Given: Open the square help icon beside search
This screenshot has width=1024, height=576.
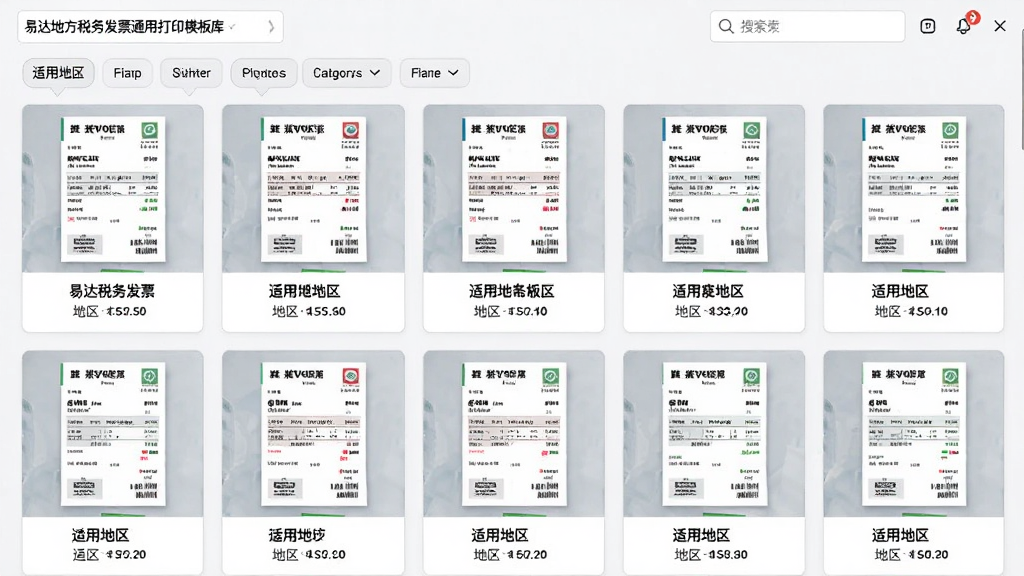Looking at the screenshot, I should pos(927,26).
